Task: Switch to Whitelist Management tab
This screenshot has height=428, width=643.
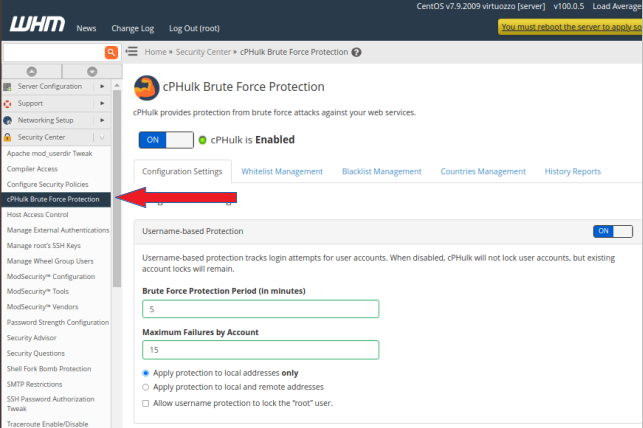Action: point(282,171)
